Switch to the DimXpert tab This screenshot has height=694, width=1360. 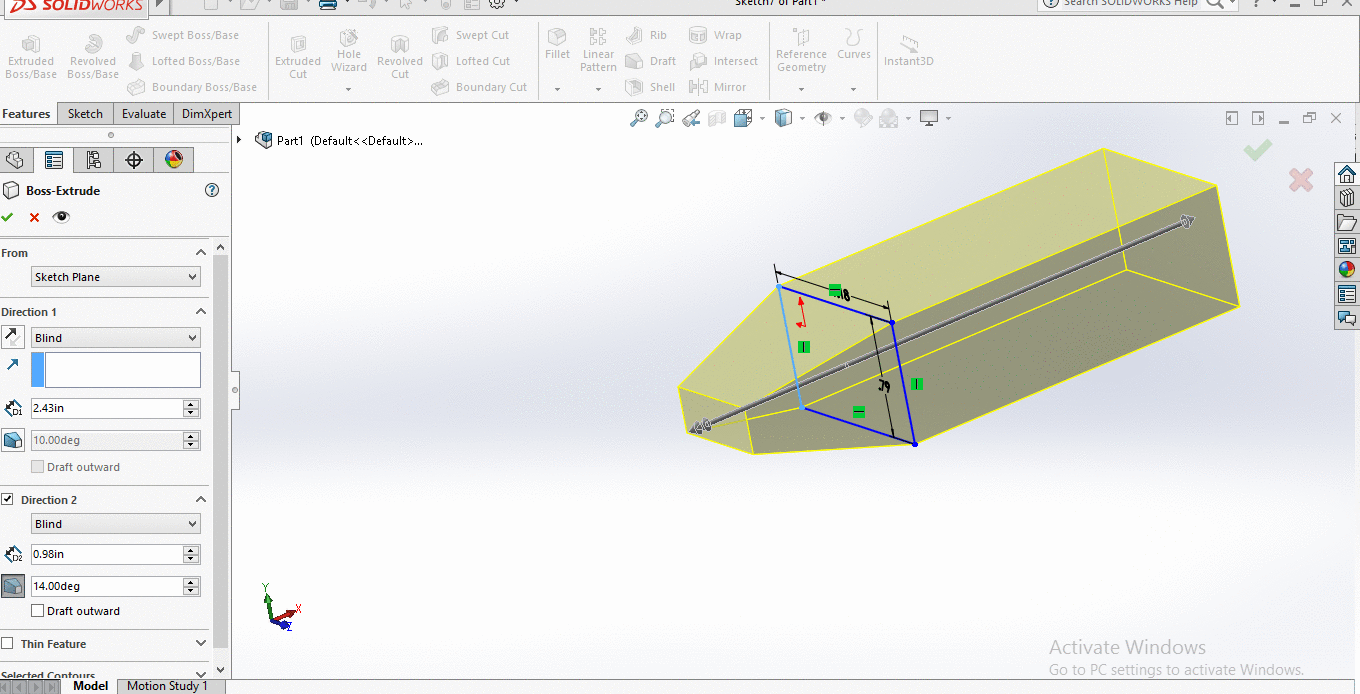[206, 114]
